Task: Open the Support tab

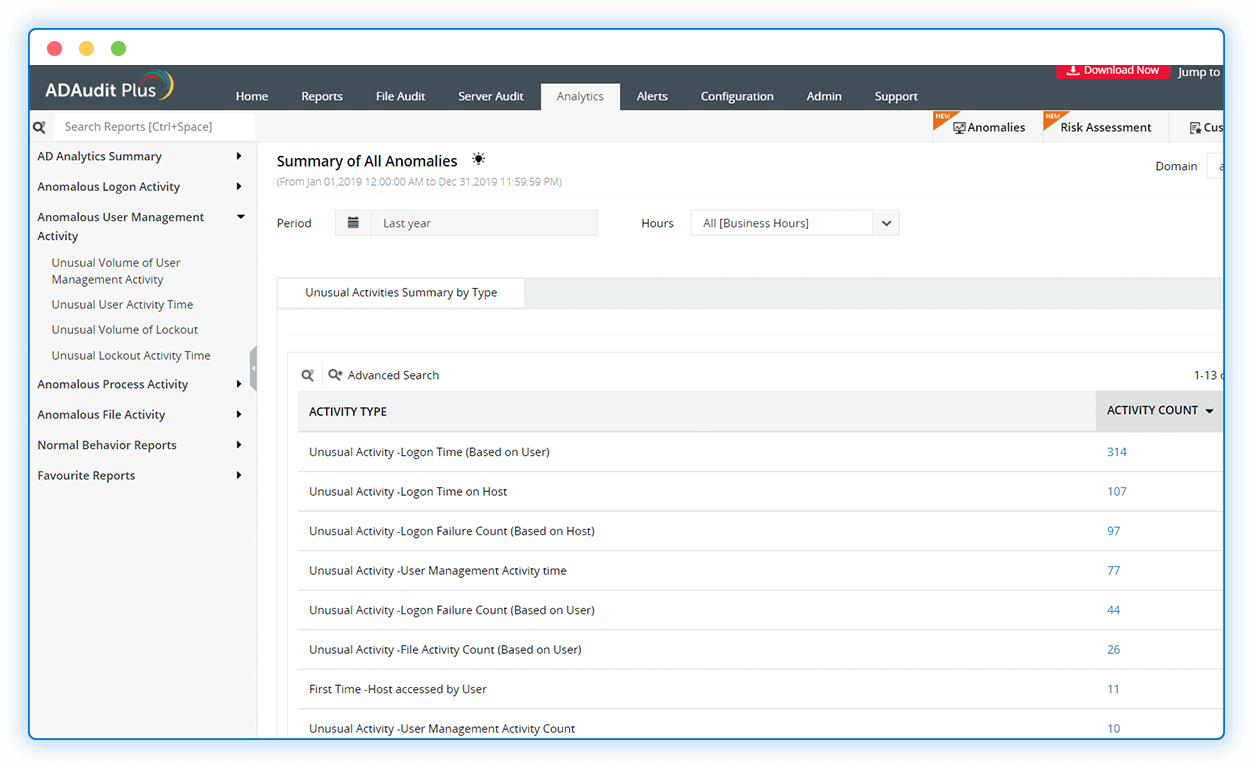Action: 896,97
